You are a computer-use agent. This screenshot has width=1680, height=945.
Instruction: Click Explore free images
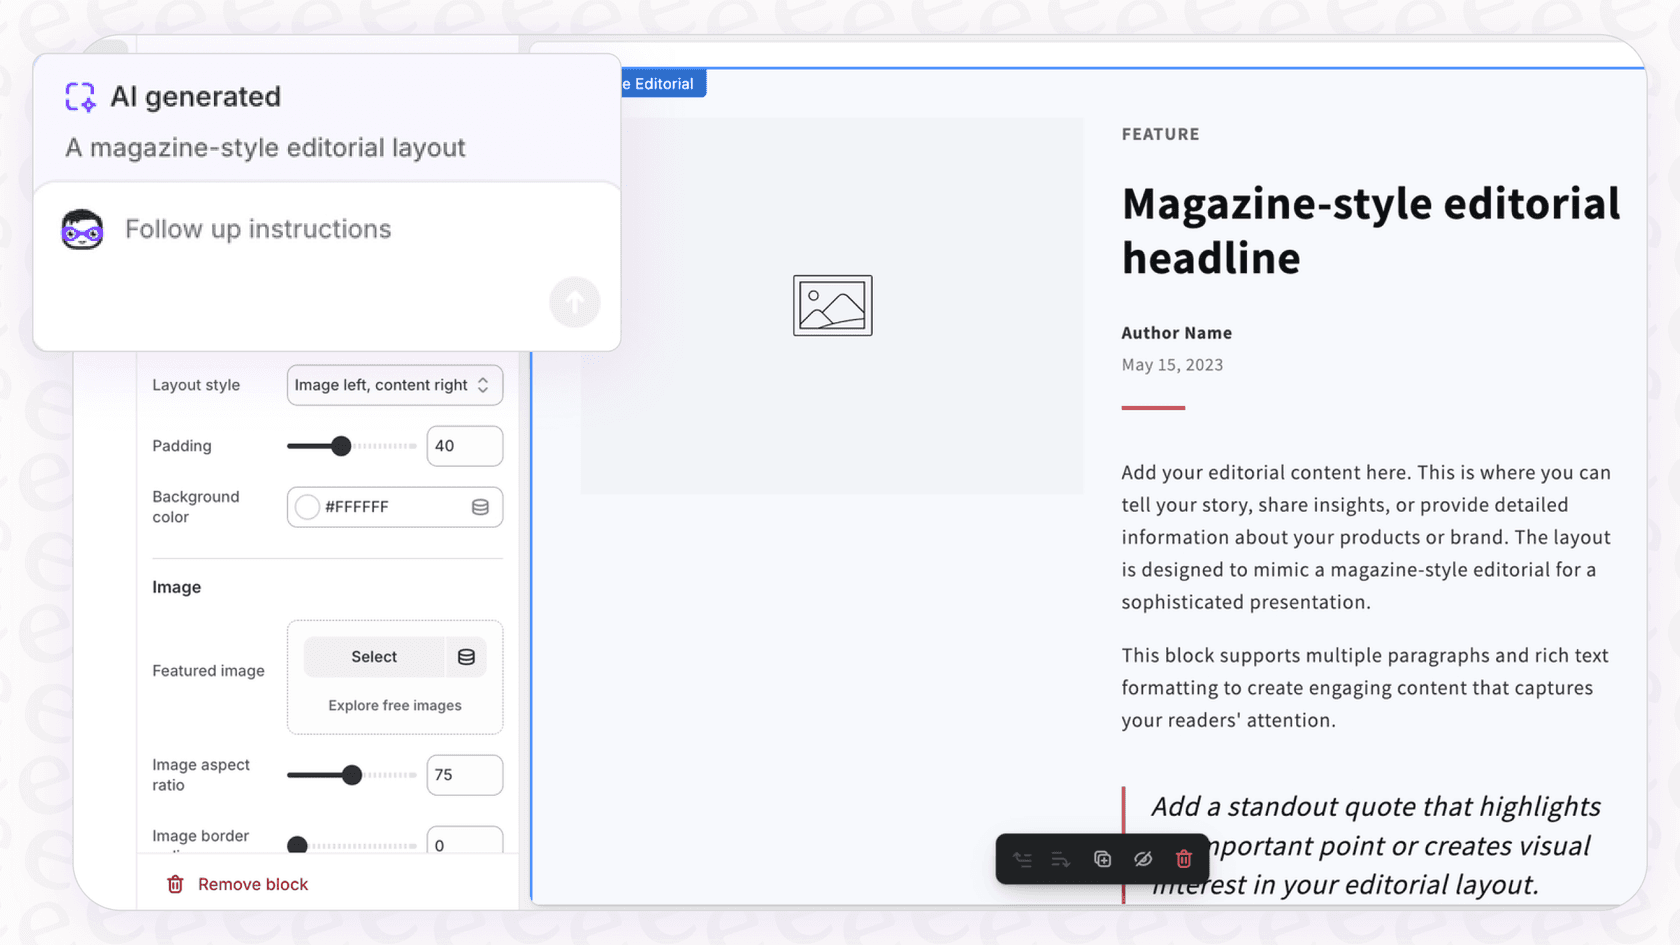pyautogui.click(x=394, y=705)
